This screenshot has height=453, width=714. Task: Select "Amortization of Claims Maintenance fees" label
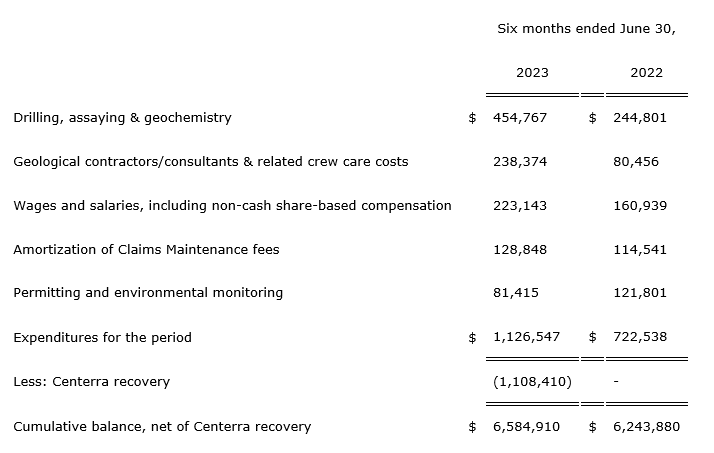pyautogui.click(x=146, y=249)
